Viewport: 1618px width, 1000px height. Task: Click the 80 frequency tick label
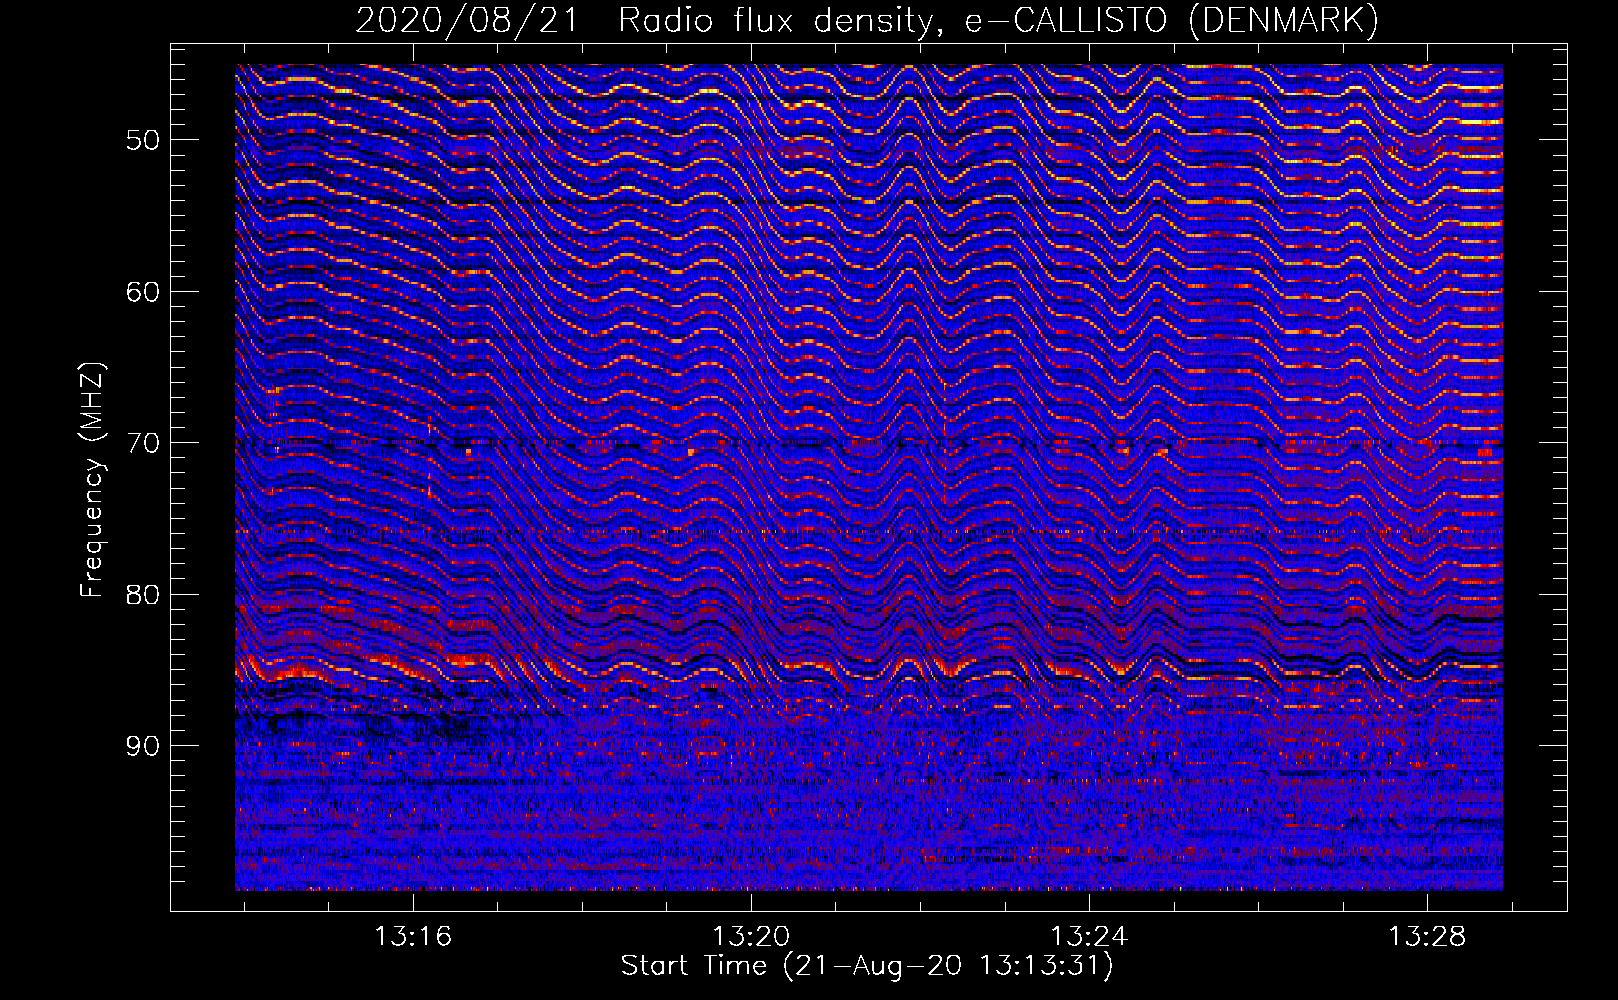(x=143, y=595)
